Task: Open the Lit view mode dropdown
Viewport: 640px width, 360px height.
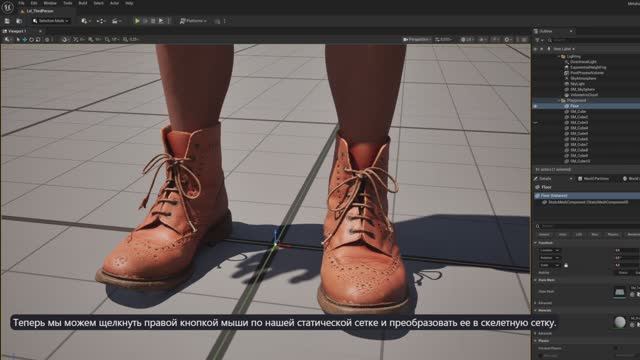Action: click(467, 40)
